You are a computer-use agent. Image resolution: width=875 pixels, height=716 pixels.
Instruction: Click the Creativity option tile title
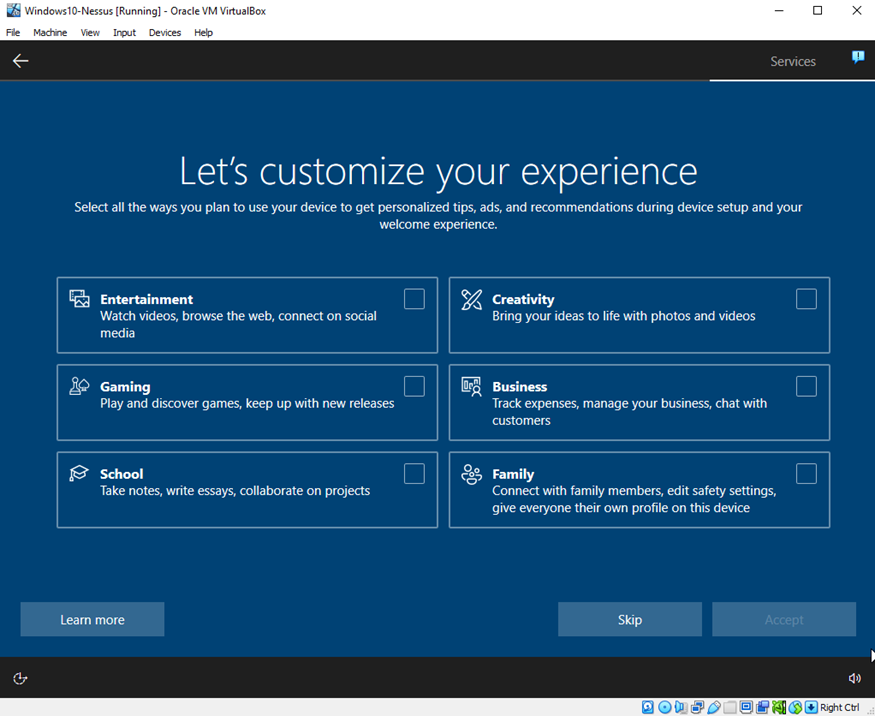pyautogui.click(x=523, y=299)
